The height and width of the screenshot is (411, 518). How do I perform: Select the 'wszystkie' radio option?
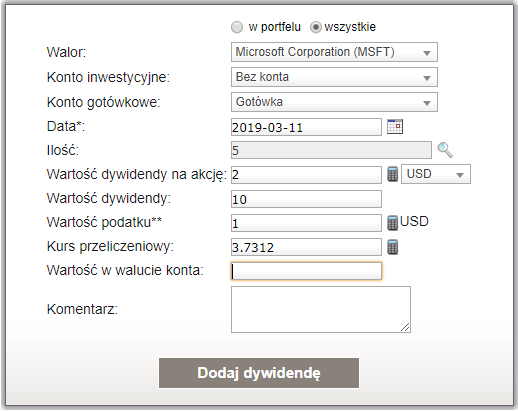tap(316, 27)
